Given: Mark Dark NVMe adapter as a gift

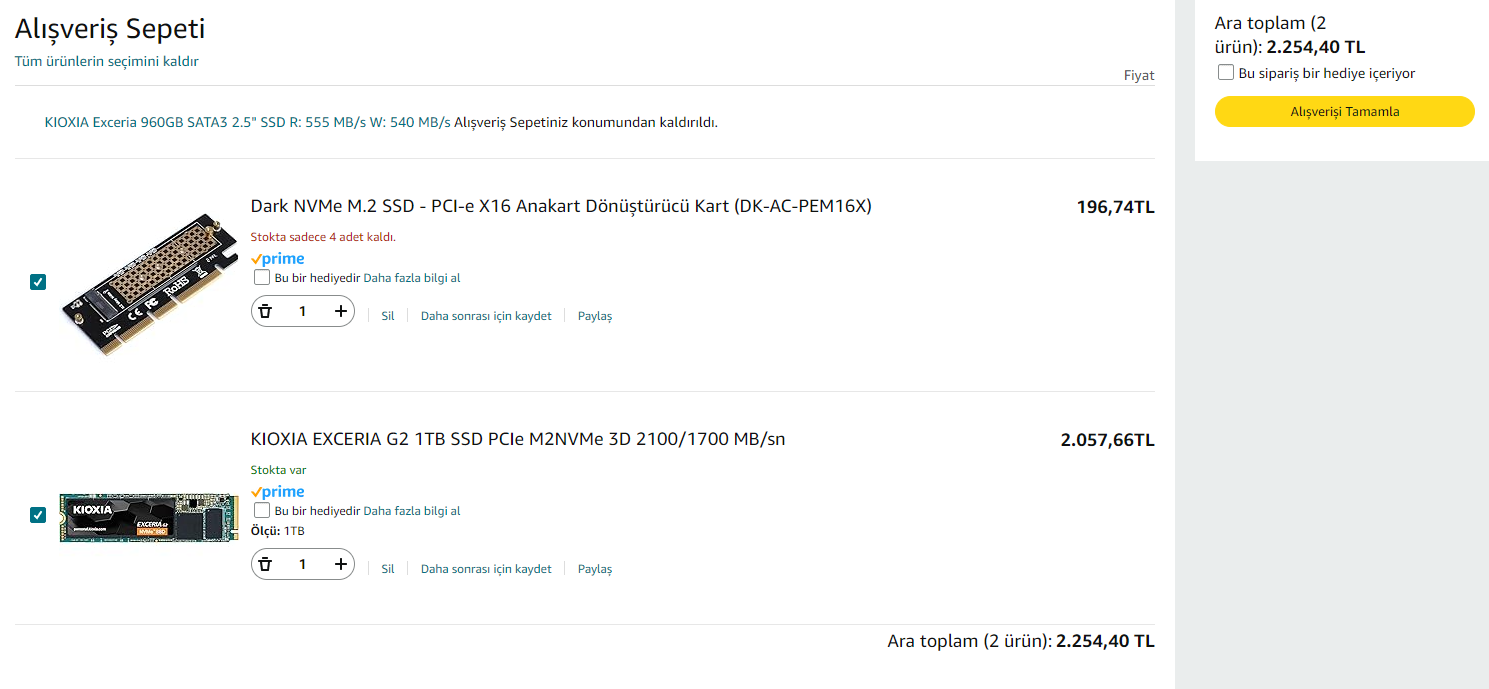Looking at the screenshot, I should coord(262,277).
